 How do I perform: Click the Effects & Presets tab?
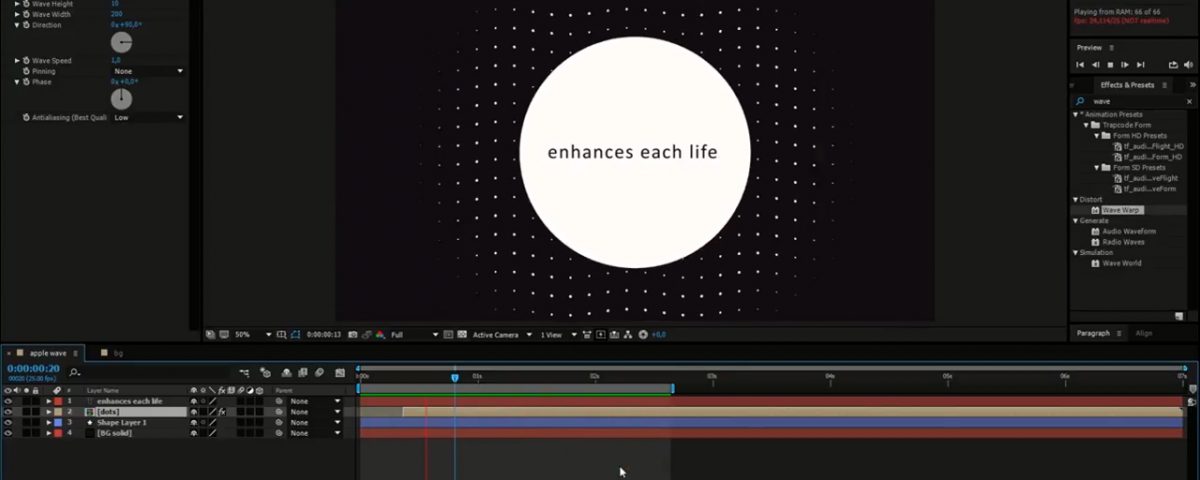tap(1127, 85)
